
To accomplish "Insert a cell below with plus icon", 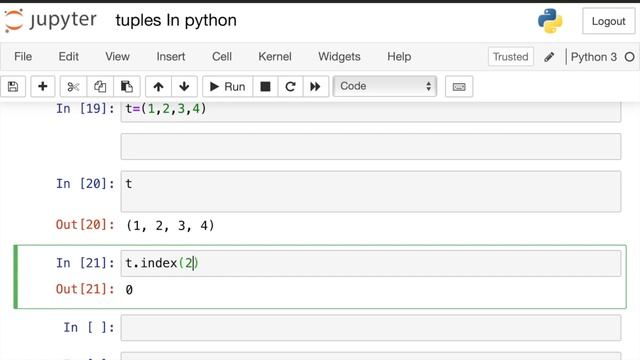I will pyautogui.click(x=42, y=87).
